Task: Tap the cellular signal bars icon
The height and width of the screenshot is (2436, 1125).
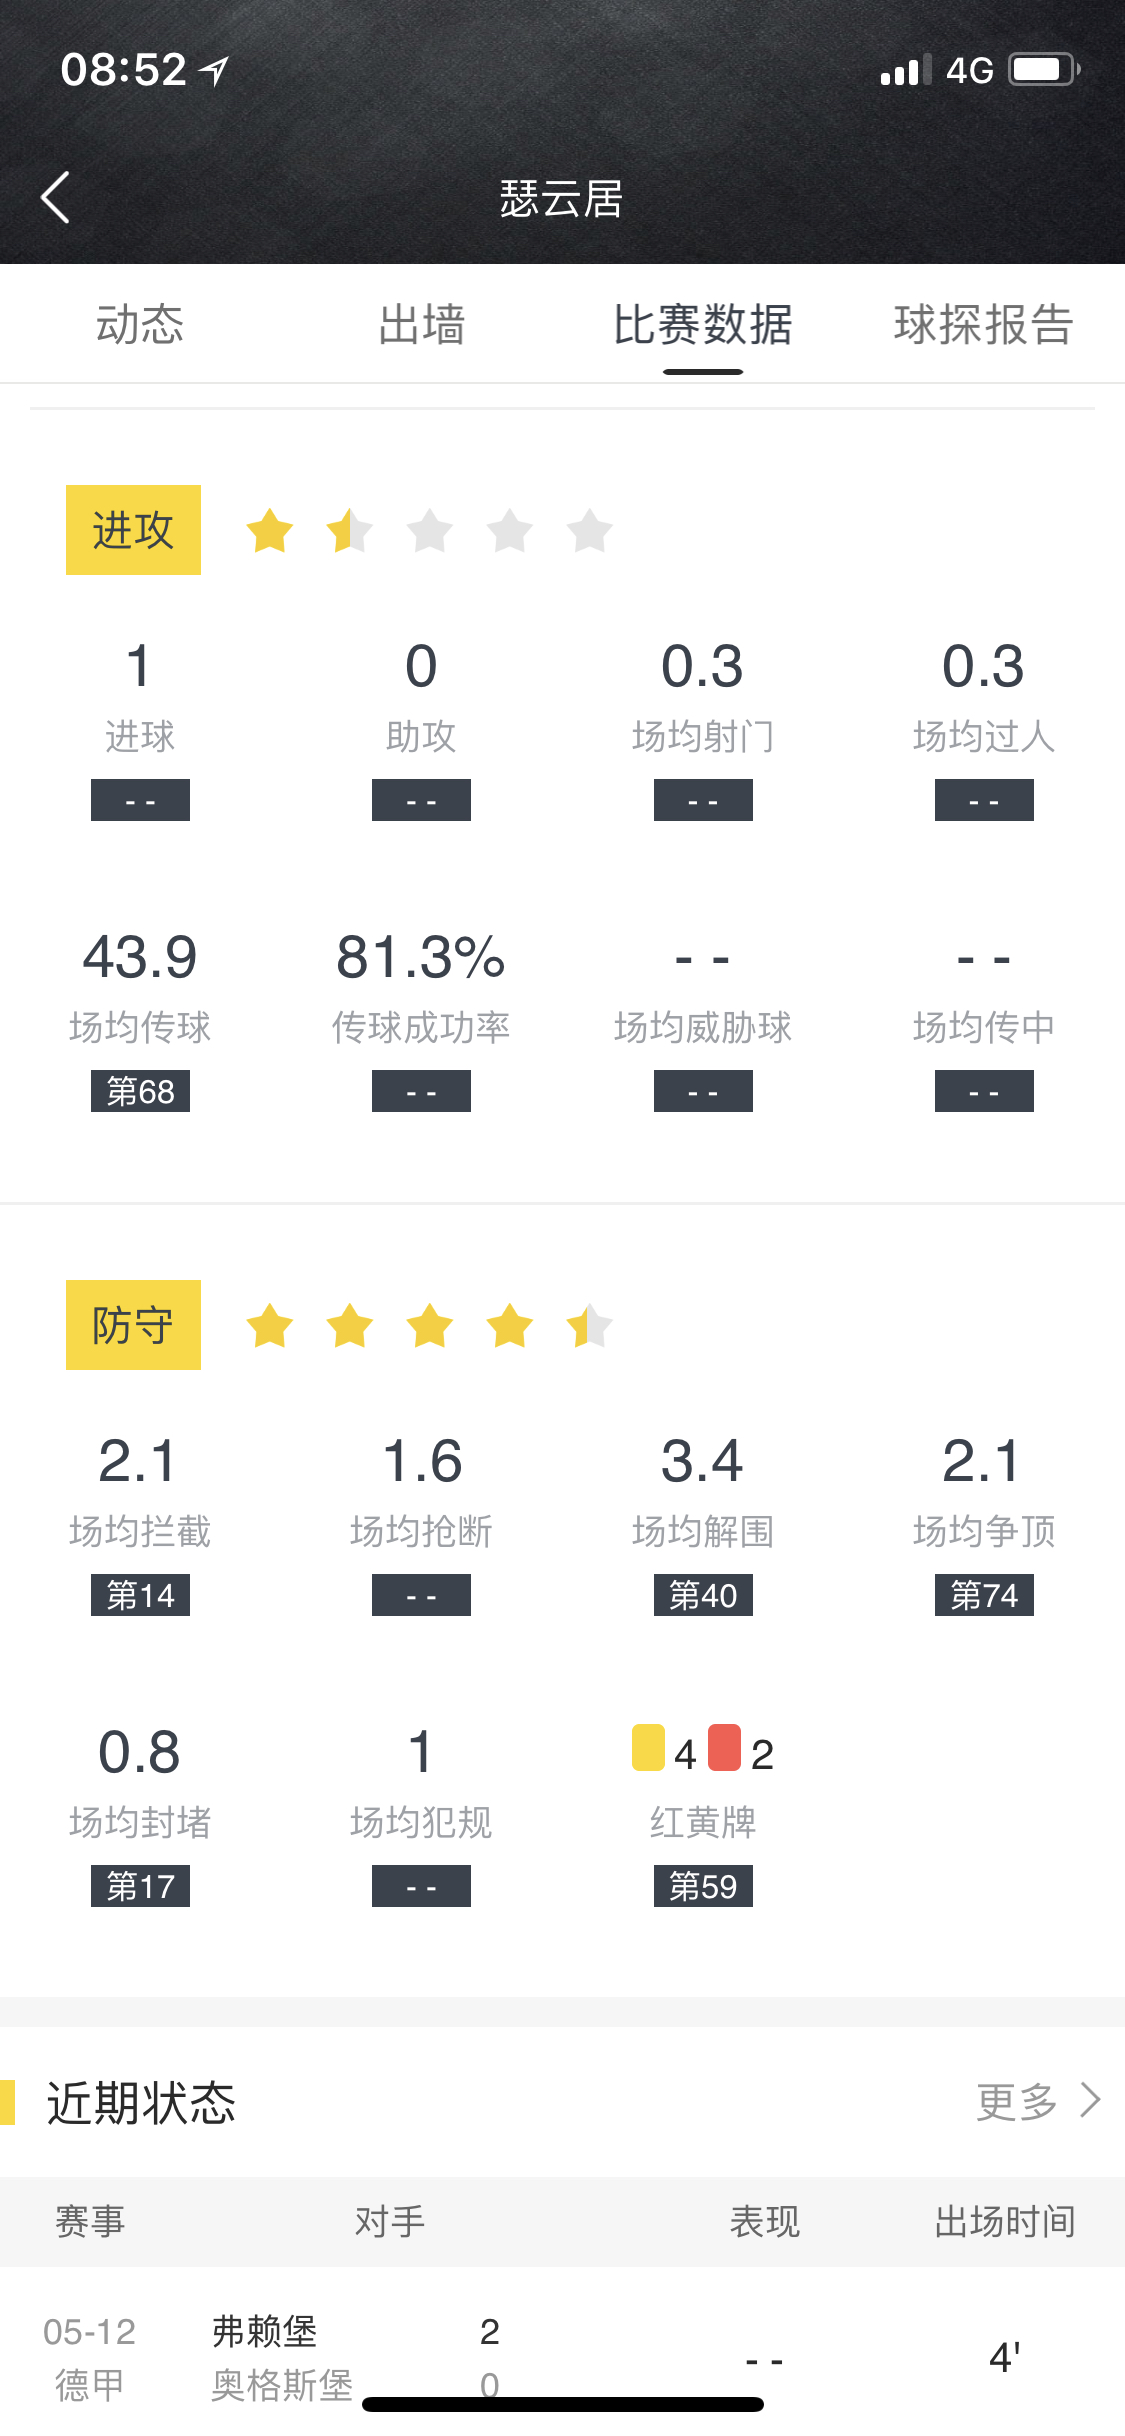Action: pos(905,70)
